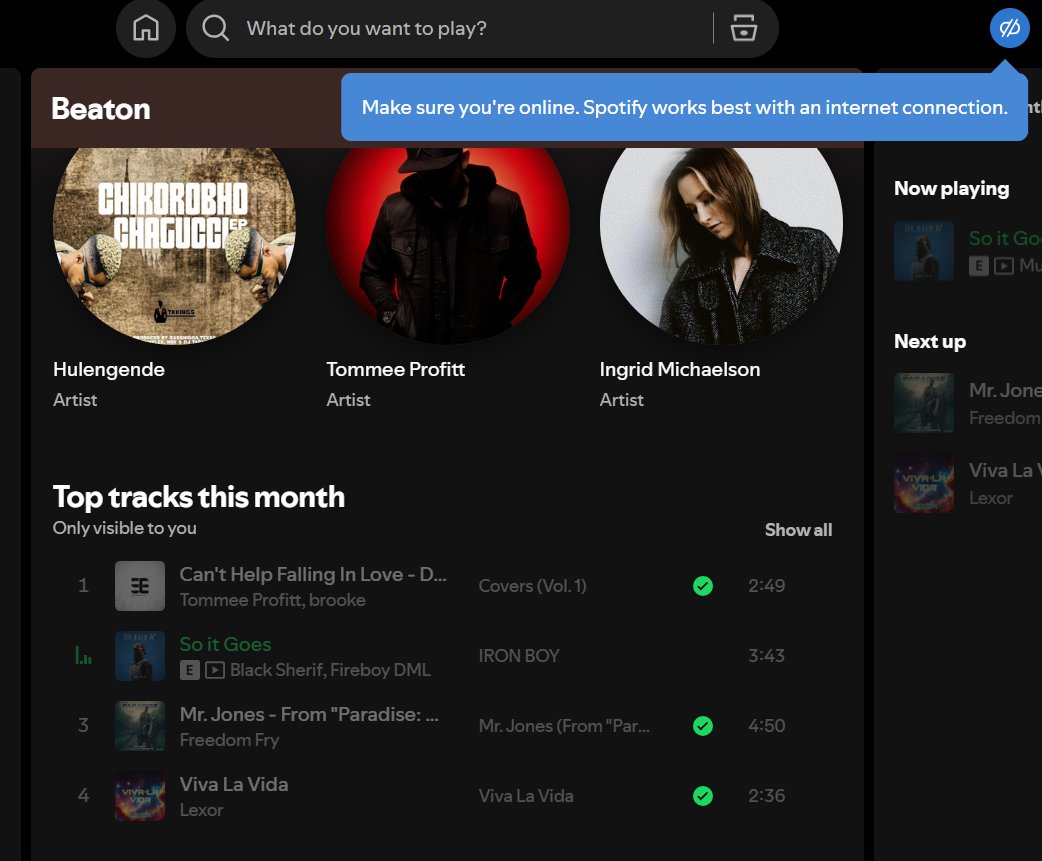Select the playing track title "So it Goes" in list

point(225,644)
